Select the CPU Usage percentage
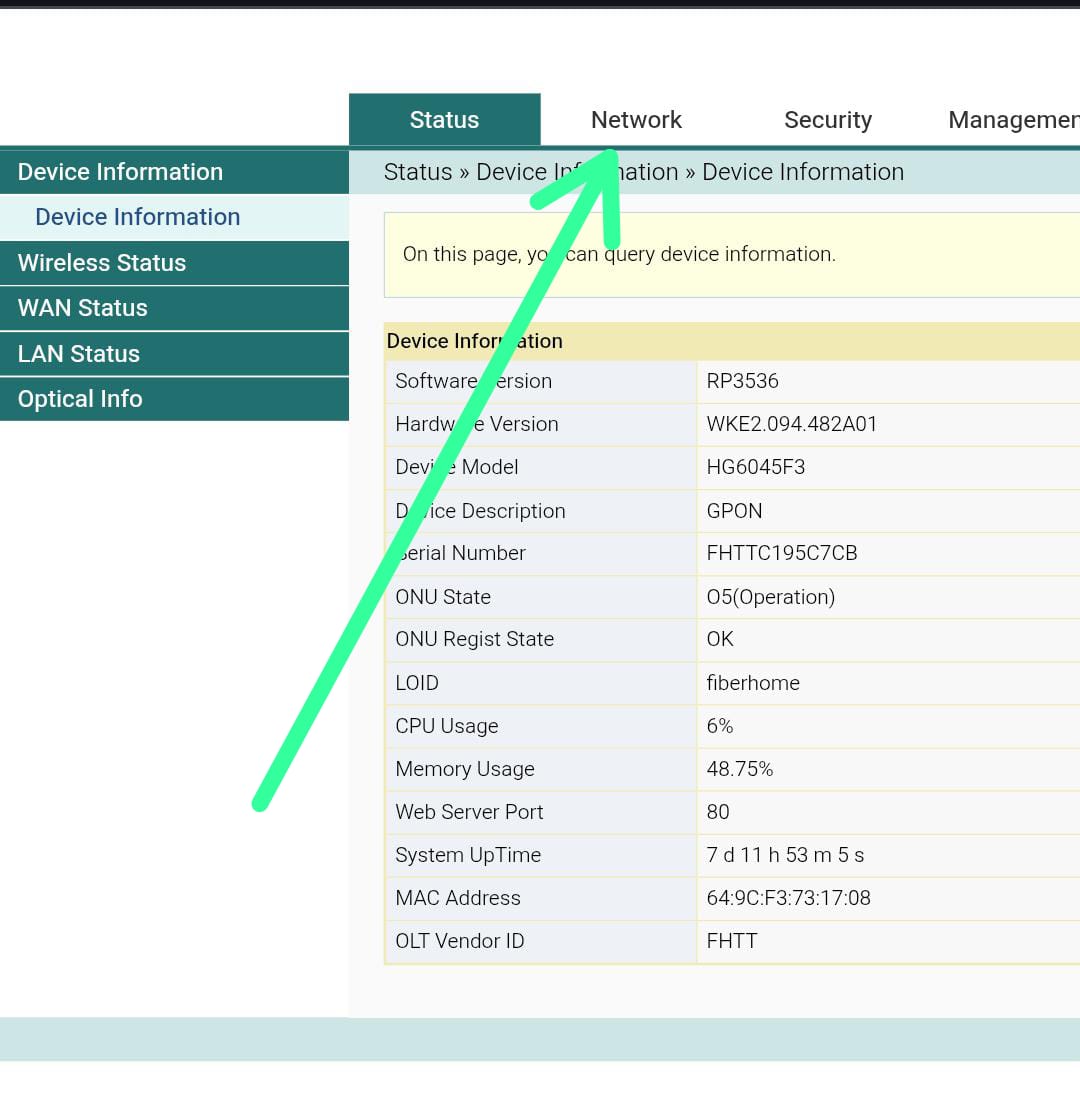Viewport: 1080px width, 1096px height. 719,726
